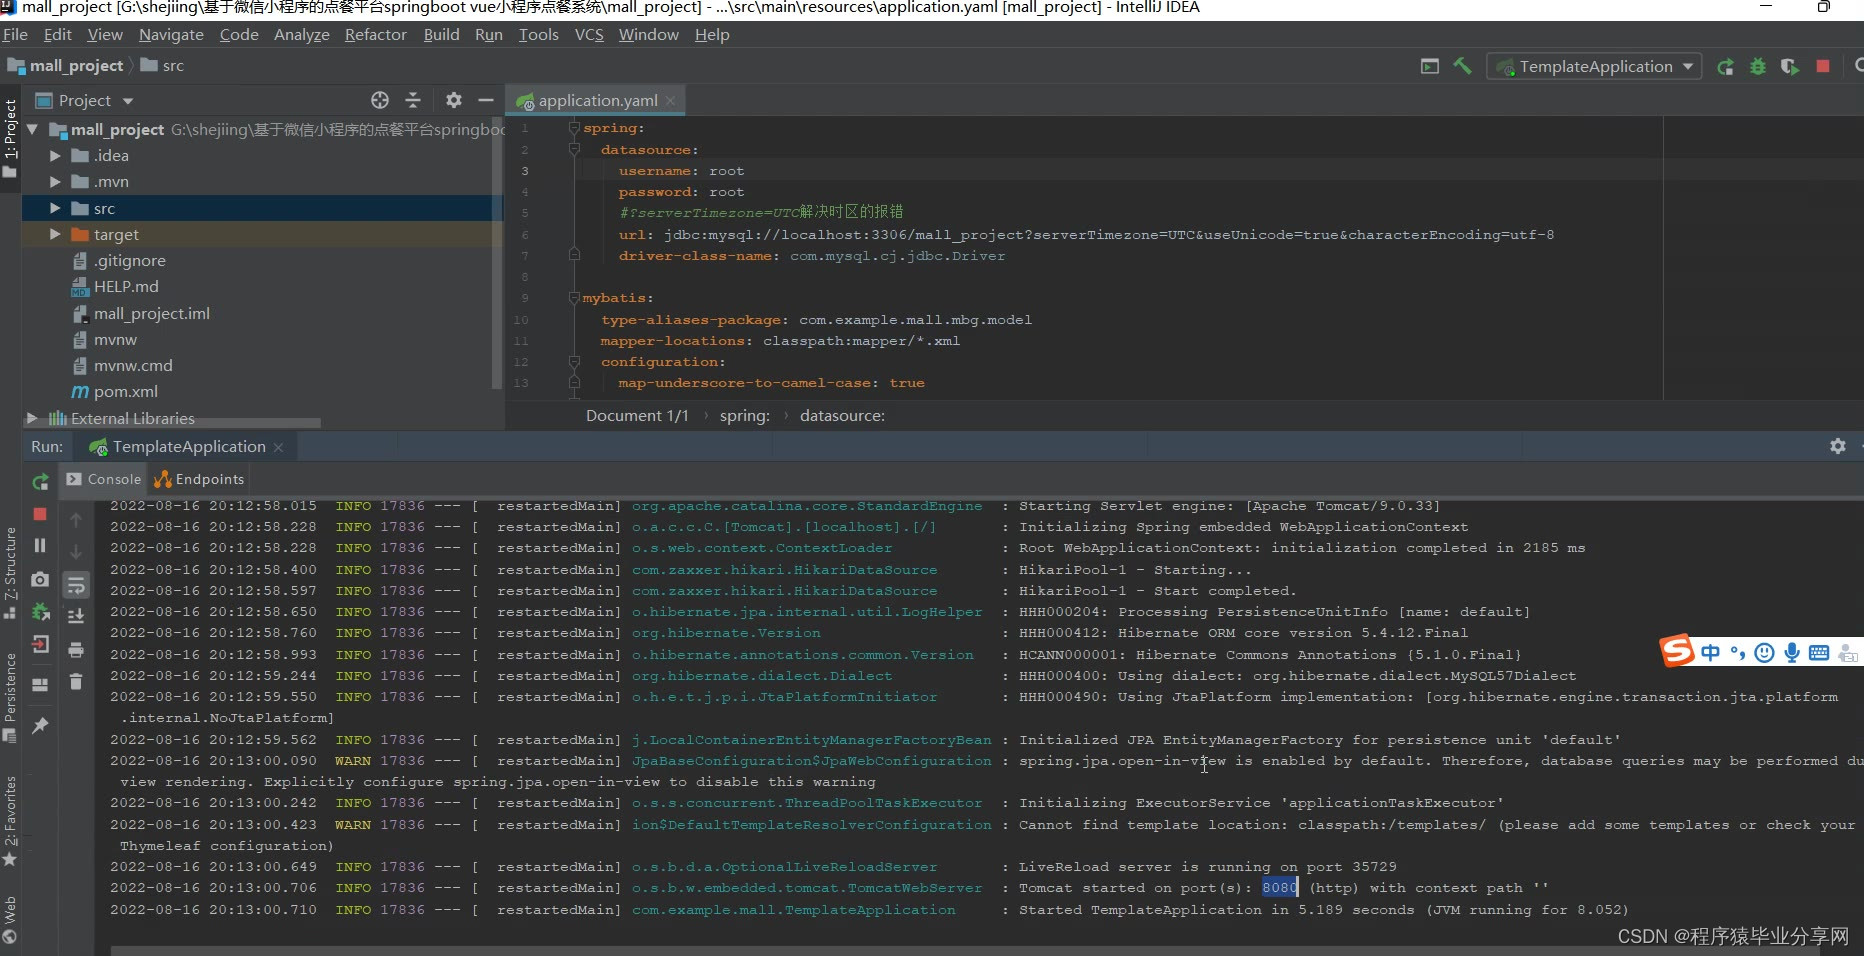Click the src breadcrumb in navigation bar

coord(172,66)
